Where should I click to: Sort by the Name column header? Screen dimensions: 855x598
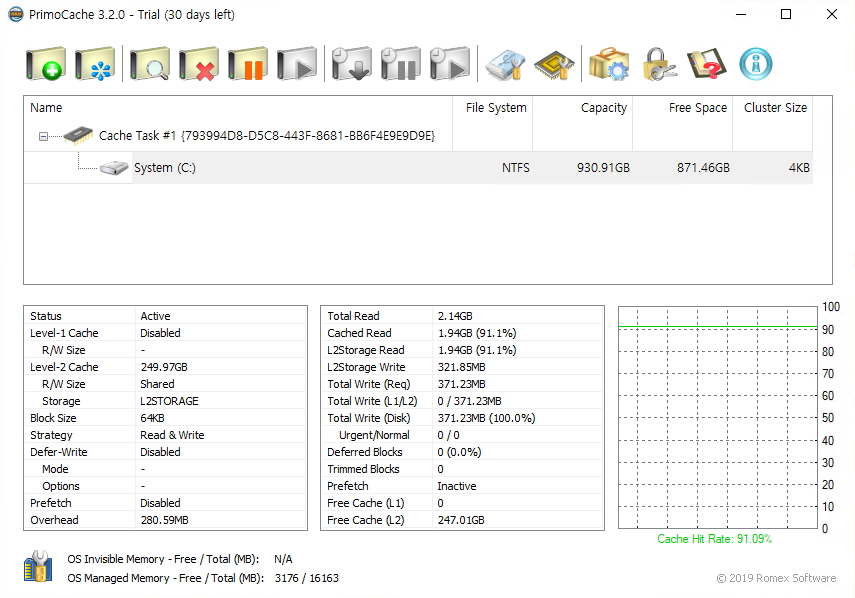coord(238,108)
